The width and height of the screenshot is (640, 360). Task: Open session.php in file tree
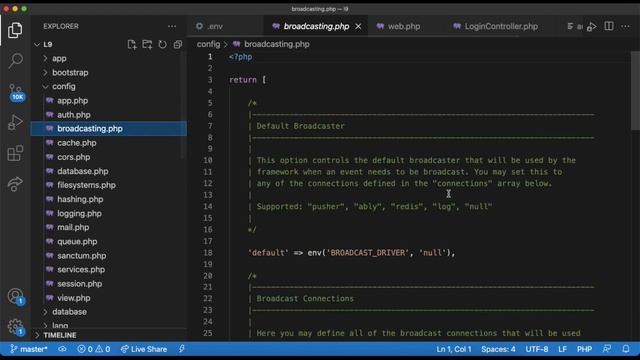coord(80,284)
